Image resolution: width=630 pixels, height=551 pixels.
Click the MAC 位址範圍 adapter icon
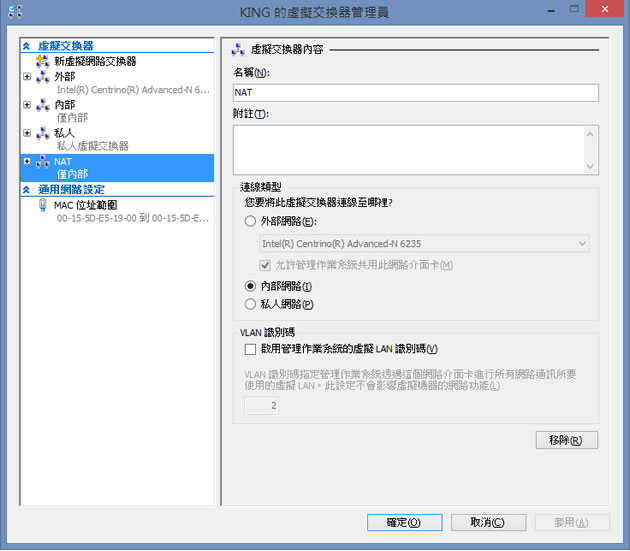coord(43,205)
